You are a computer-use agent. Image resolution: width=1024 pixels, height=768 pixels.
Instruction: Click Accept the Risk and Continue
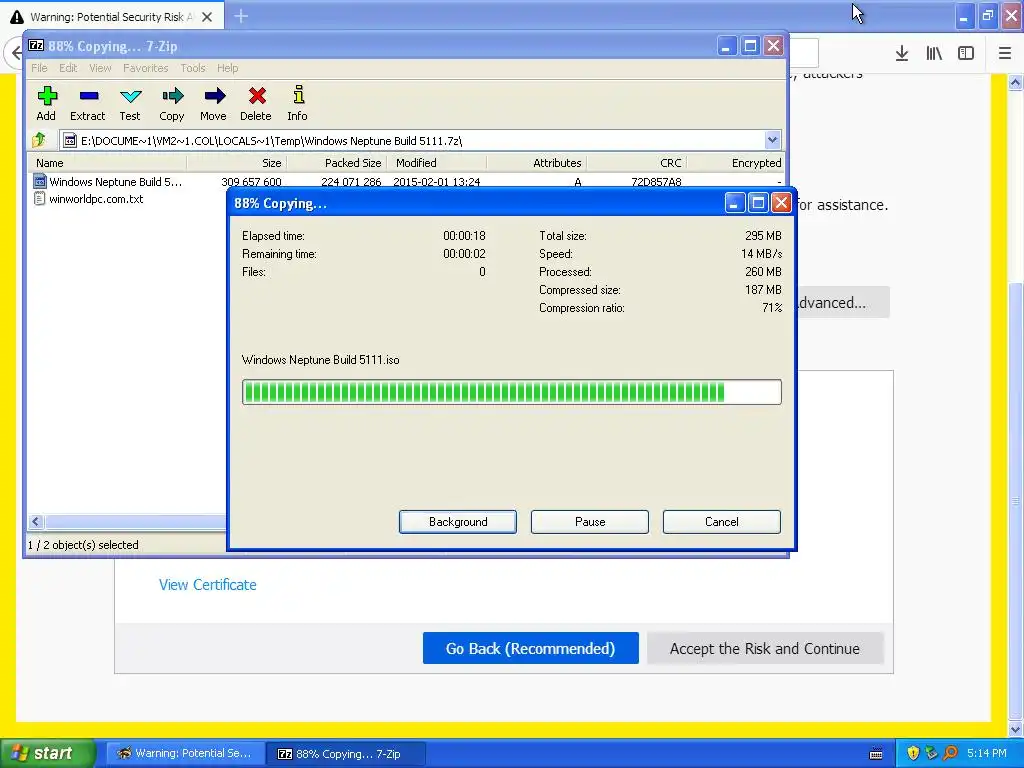pos(765,648)
